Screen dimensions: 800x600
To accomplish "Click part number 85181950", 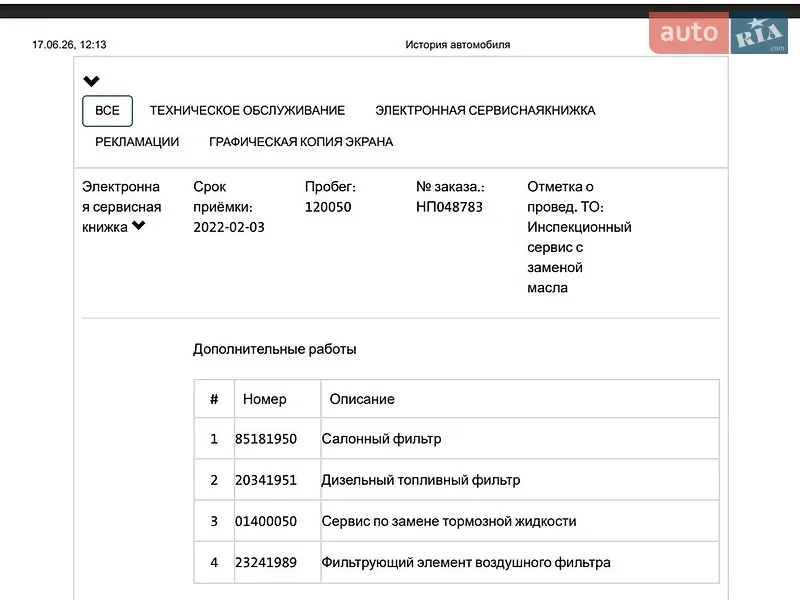I will pyautogui.click(x=266, y=439).
